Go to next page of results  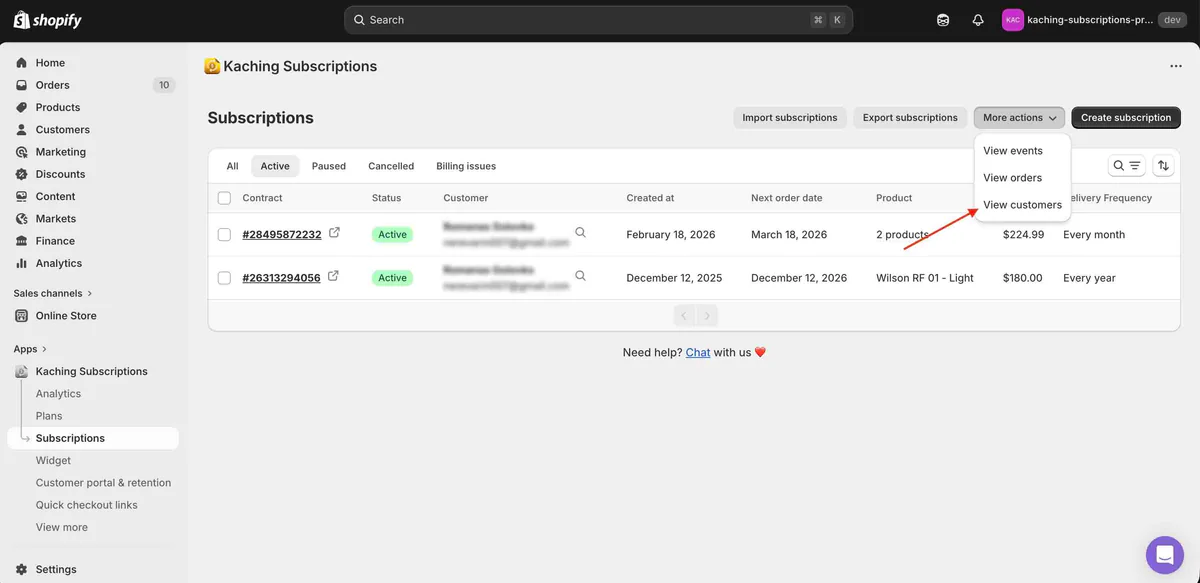(x=707, y=316)
